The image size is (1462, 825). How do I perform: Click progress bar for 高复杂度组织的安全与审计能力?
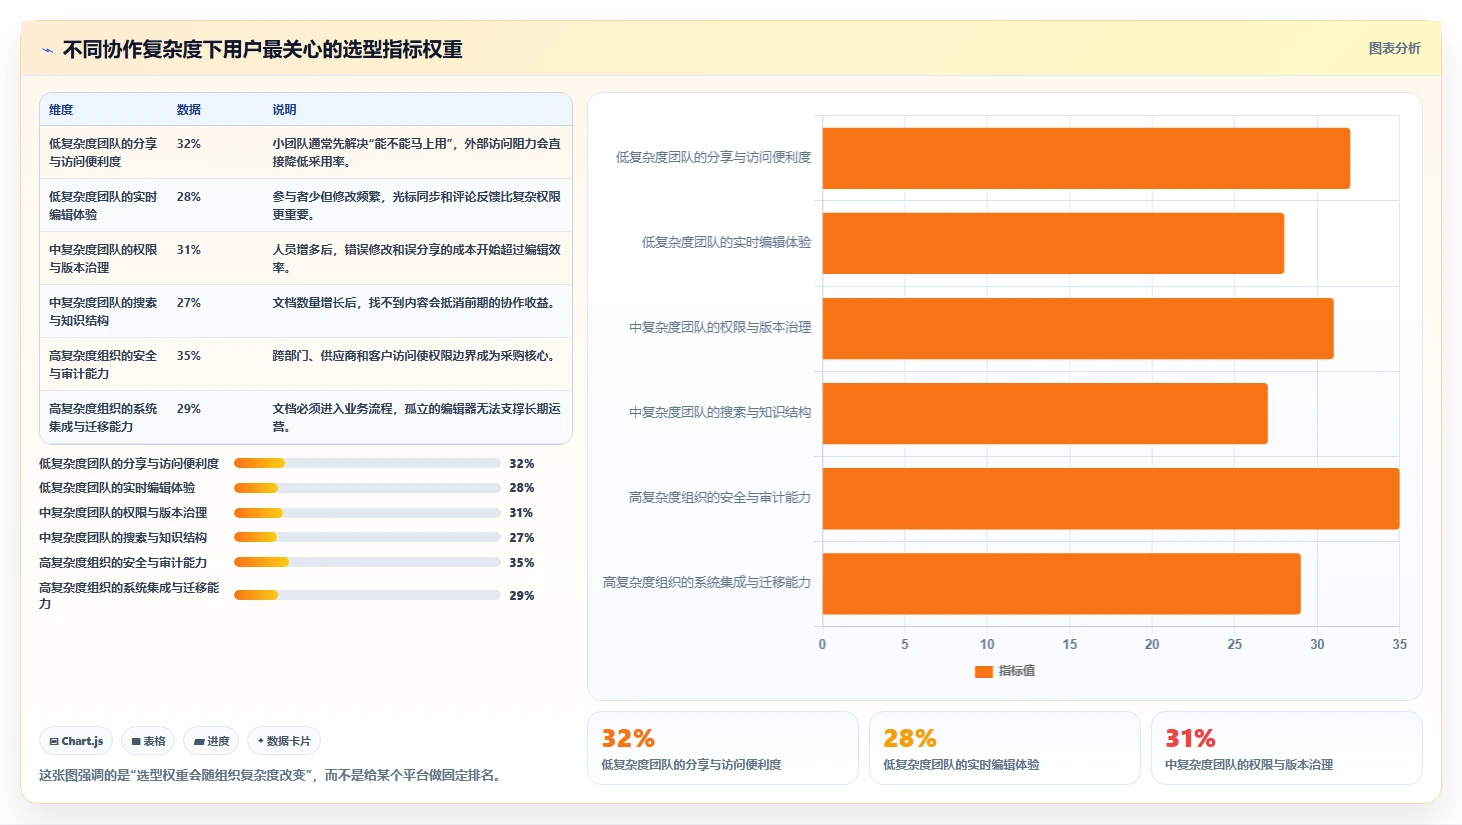[x=367, y=562]
